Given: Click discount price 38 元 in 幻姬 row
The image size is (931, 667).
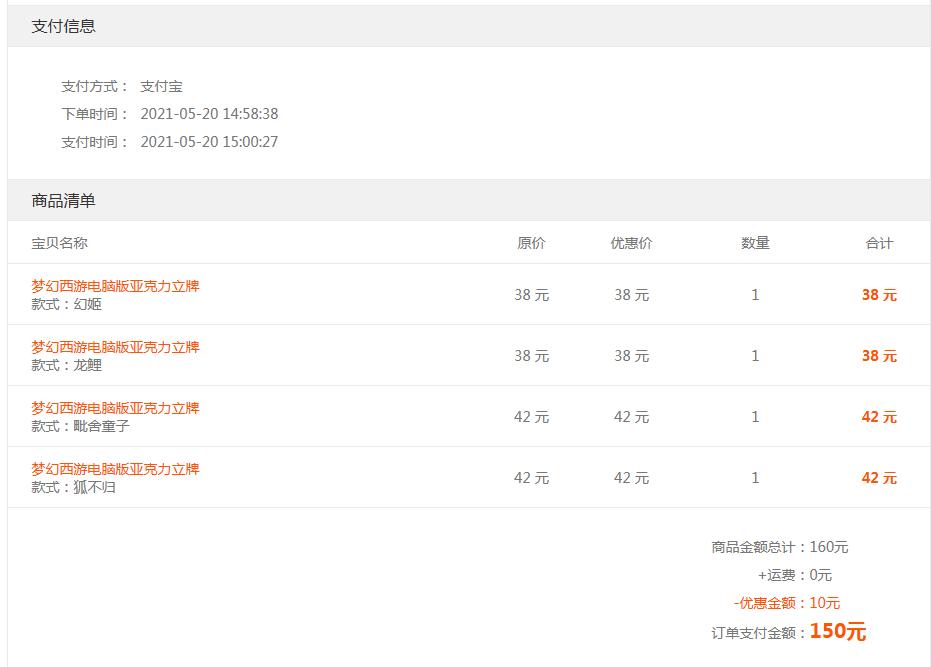Looking at the screenshot, I should pos(631,295).
